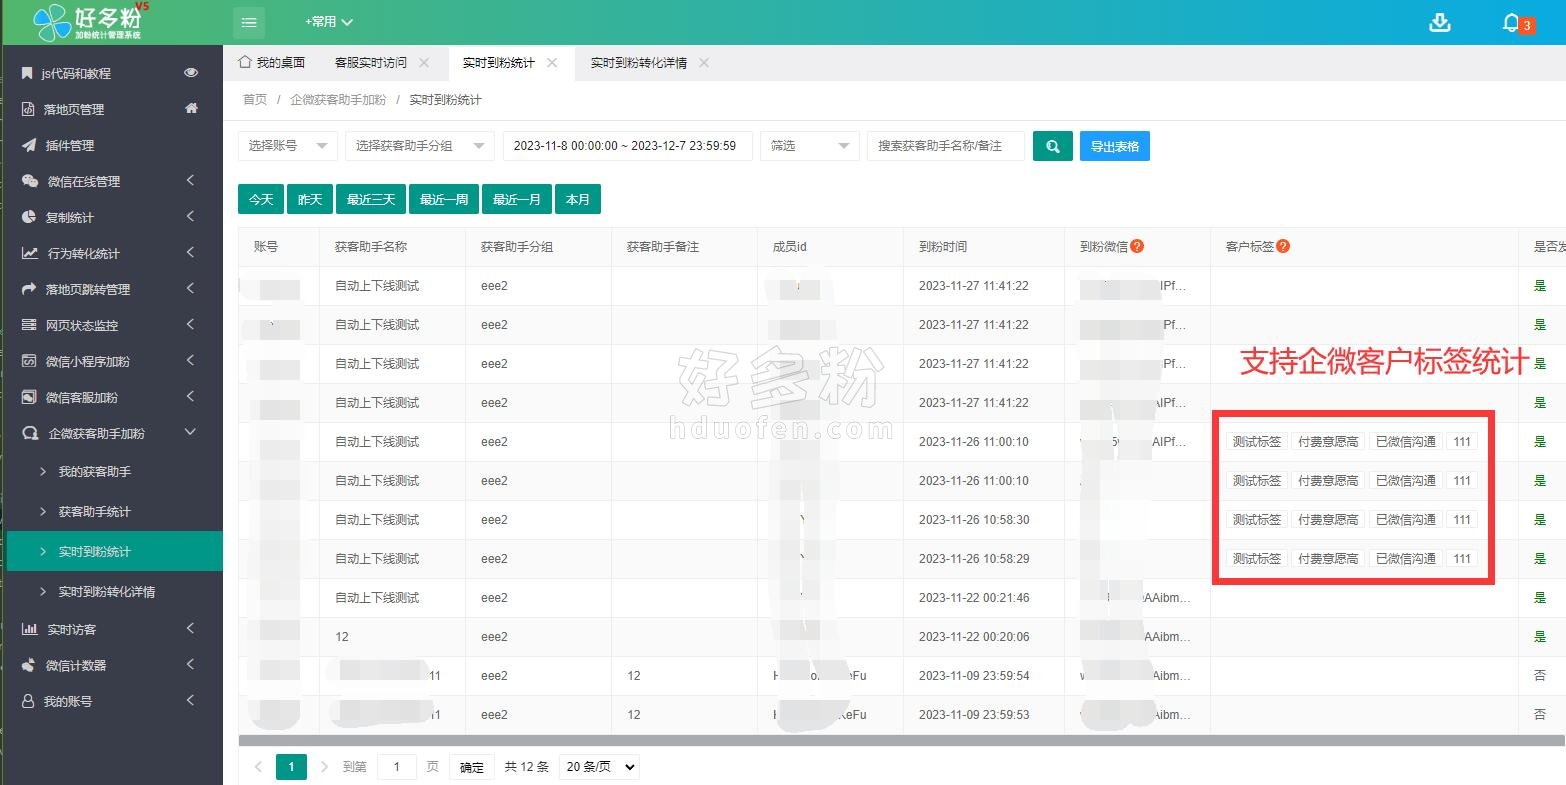Click the 搜索获客助手名称/备注 search field

click(946, 146)
